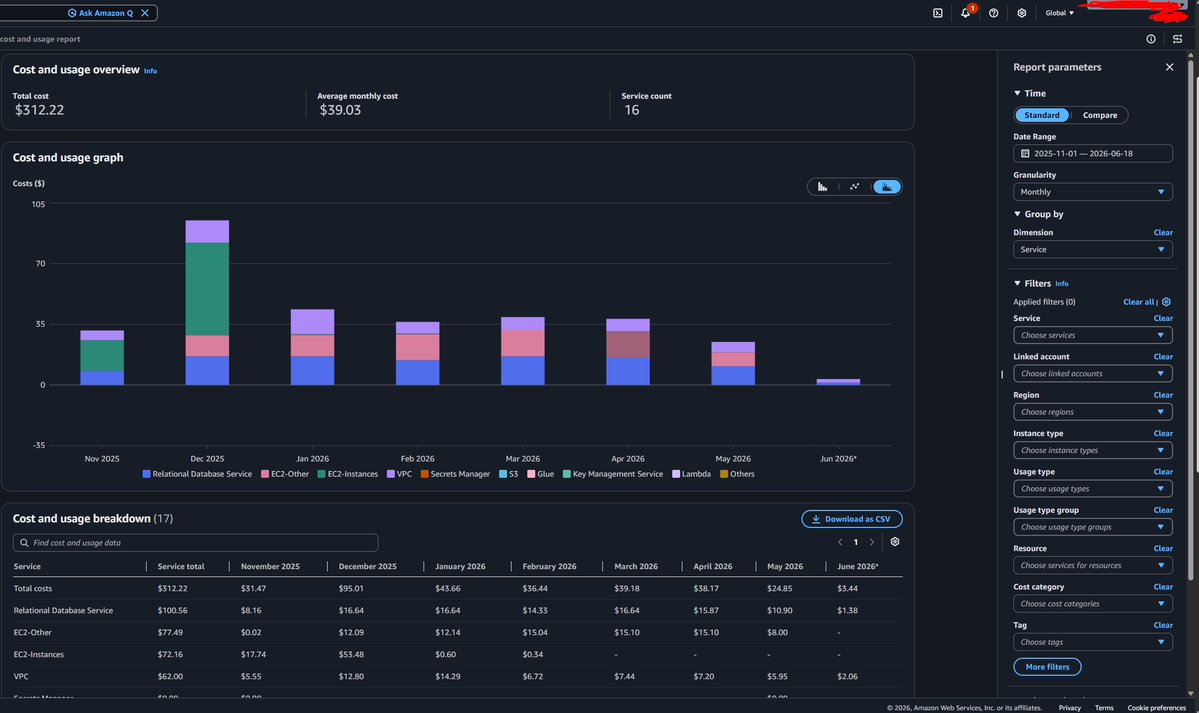Open the Terms footer link
The image size is (1199, 713).
coord(1103,708)
